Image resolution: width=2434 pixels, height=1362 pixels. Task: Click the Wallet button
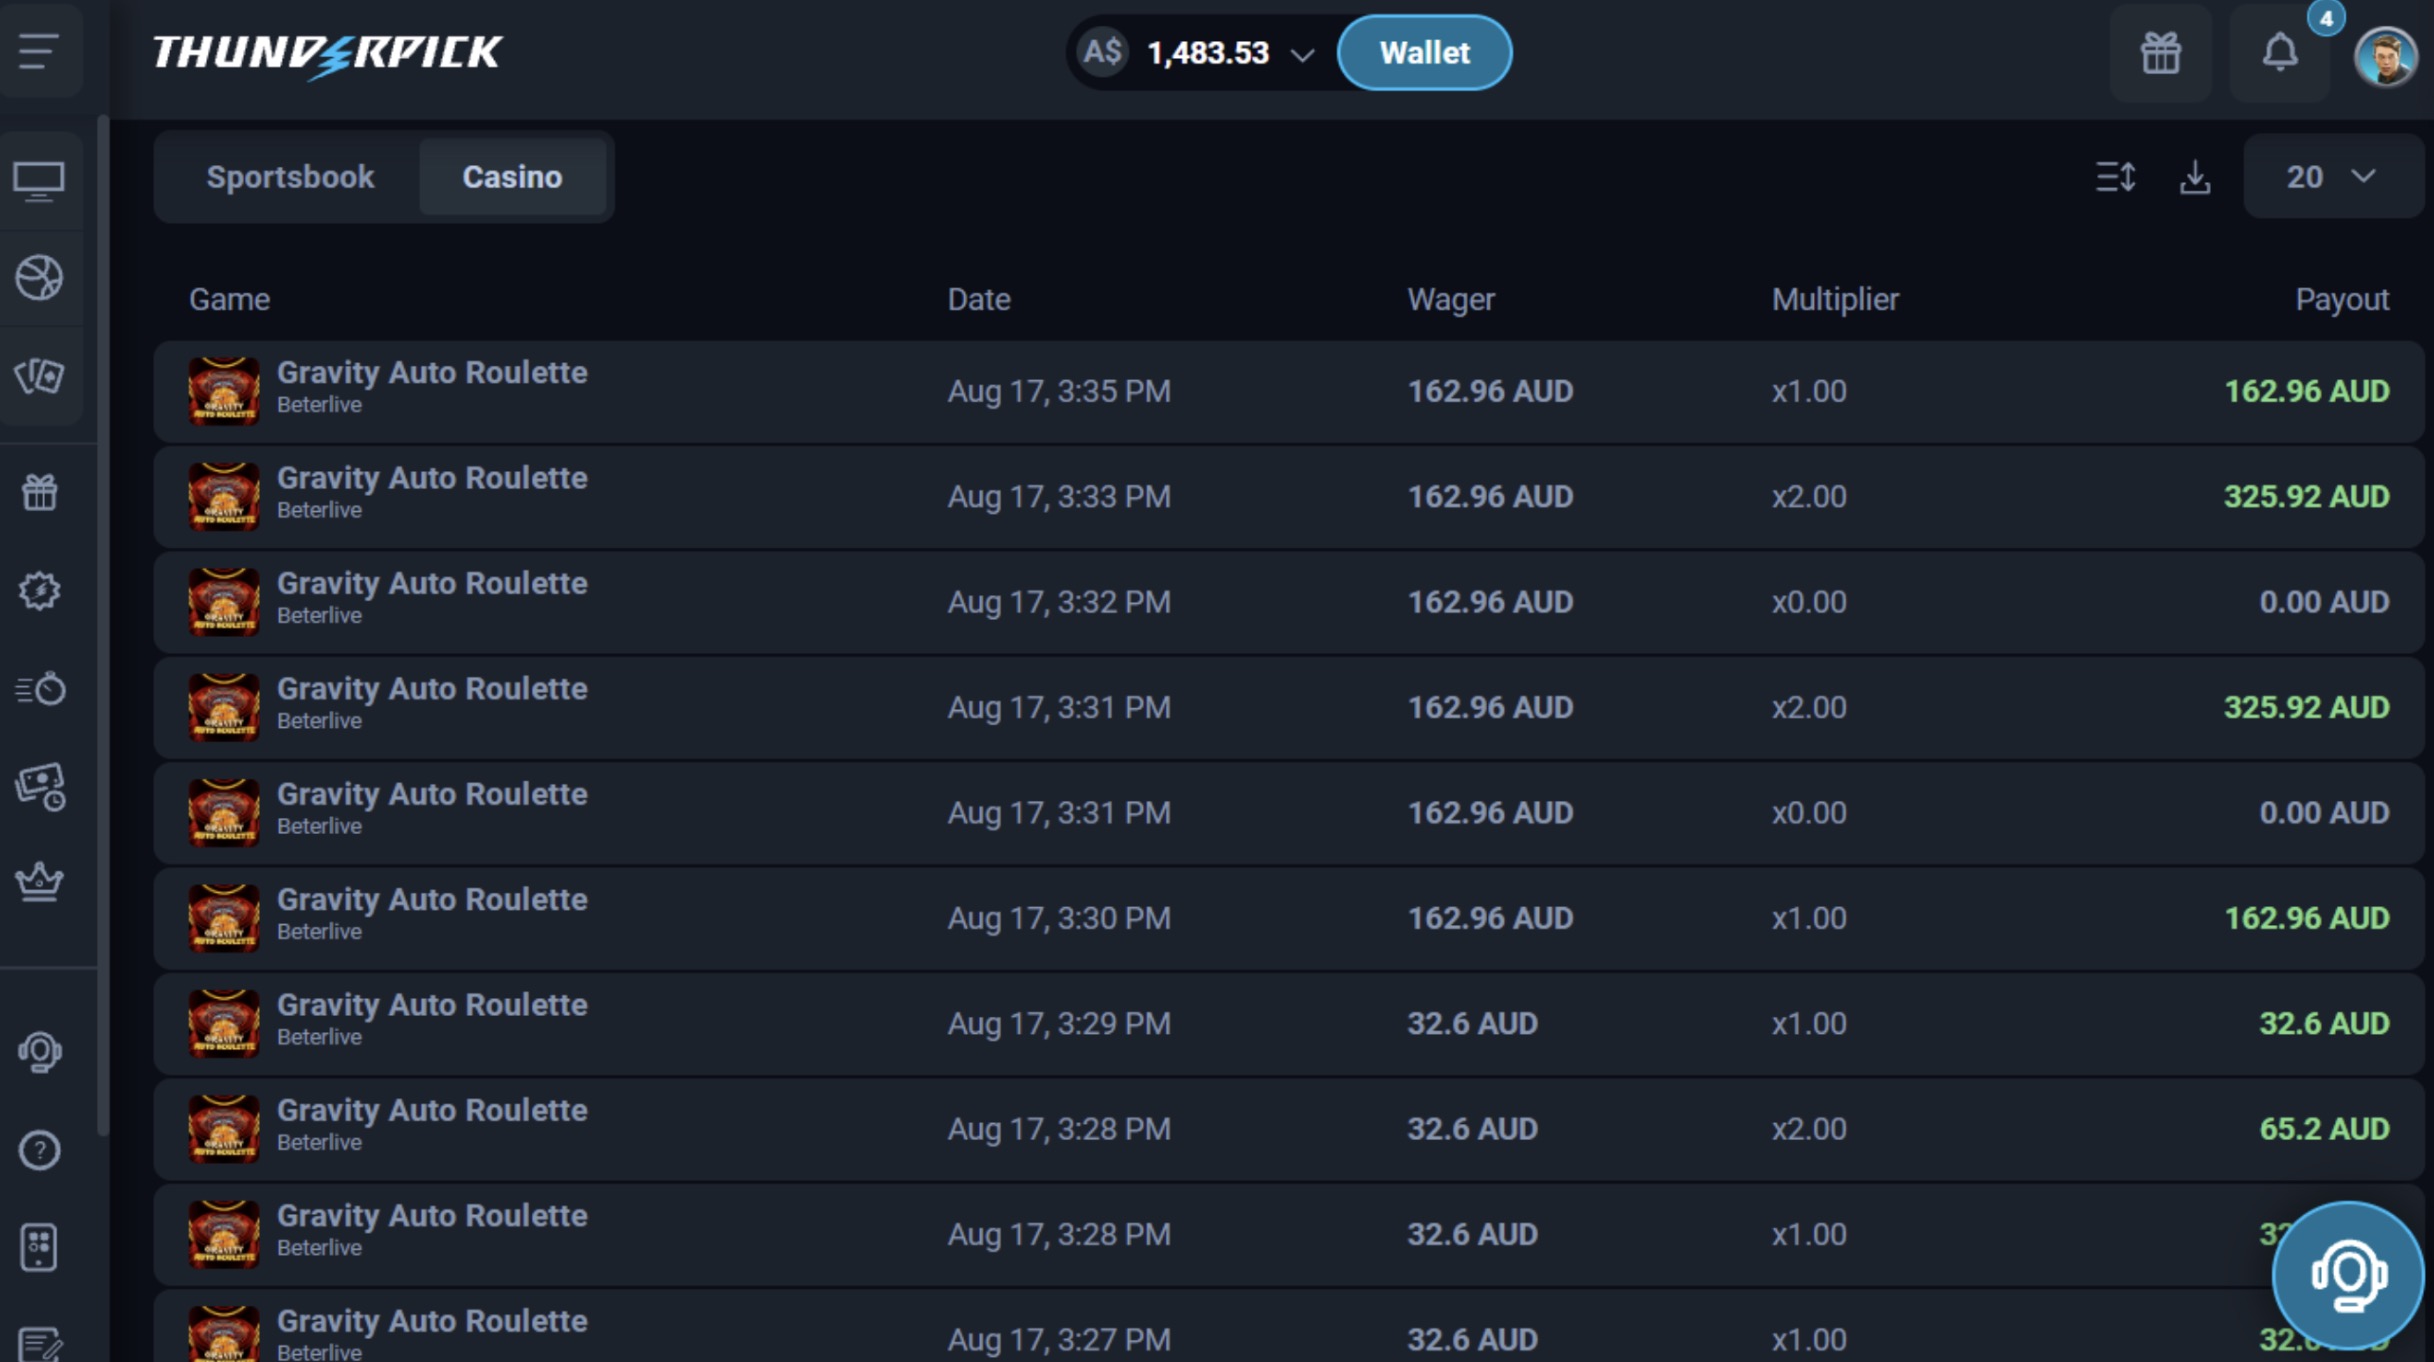coord(1424,53)
